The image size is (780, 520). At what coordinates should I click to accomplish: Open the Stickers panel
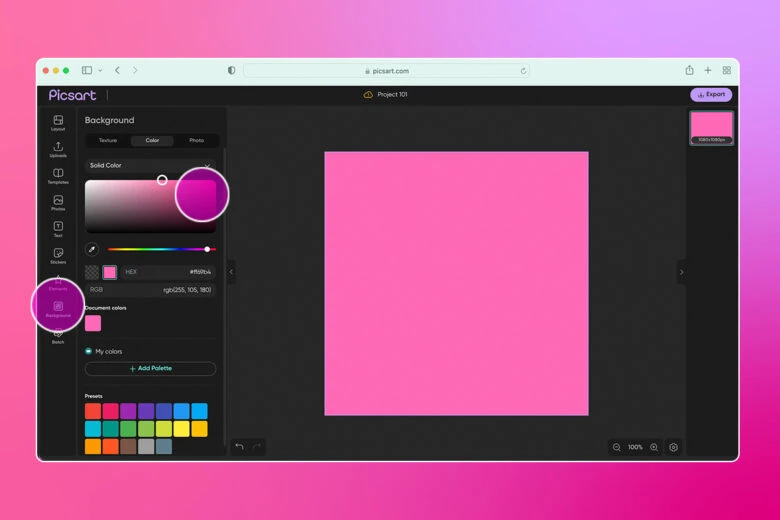pos(58,256)
